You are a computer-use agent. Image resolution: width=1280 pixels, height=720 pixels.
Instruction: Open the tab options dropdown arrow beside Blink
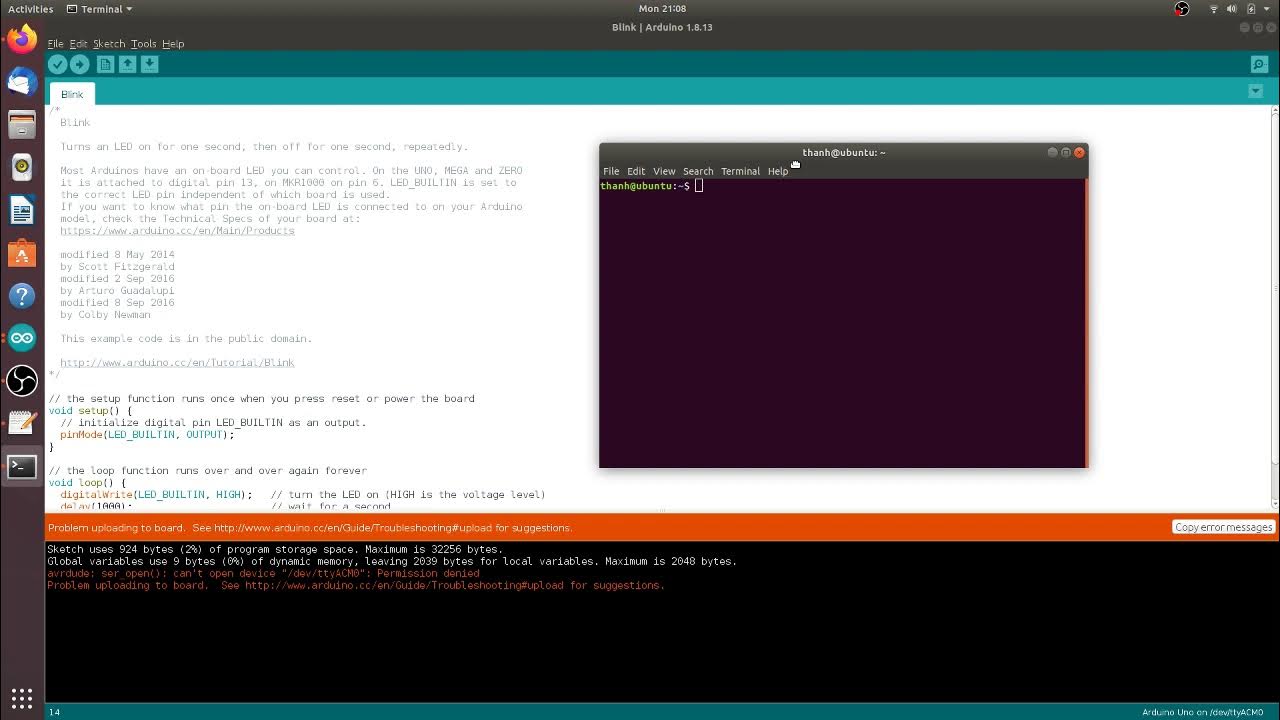(1256, 91)
